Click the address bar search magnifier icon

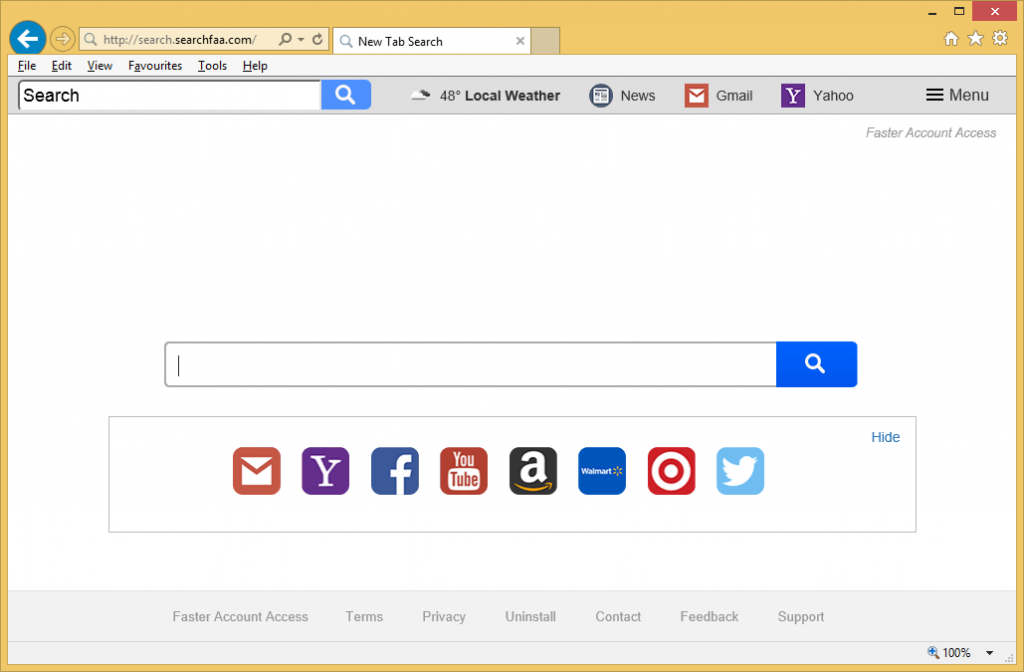[285, 39]
